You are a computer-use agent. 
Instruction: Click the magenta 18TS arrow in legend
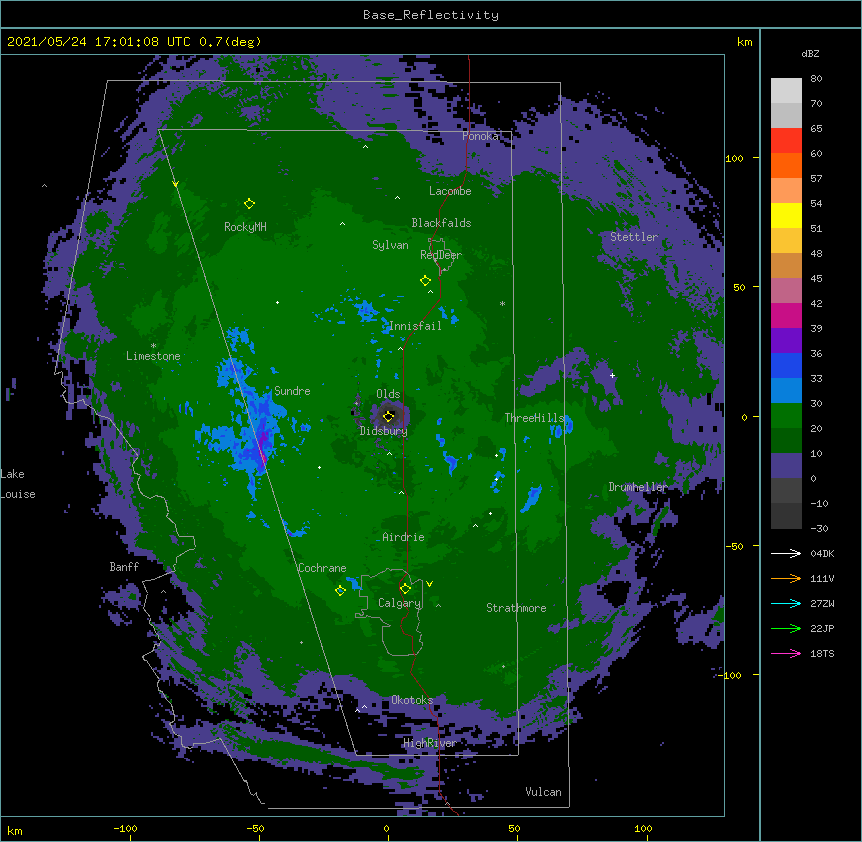click(786, 653)
